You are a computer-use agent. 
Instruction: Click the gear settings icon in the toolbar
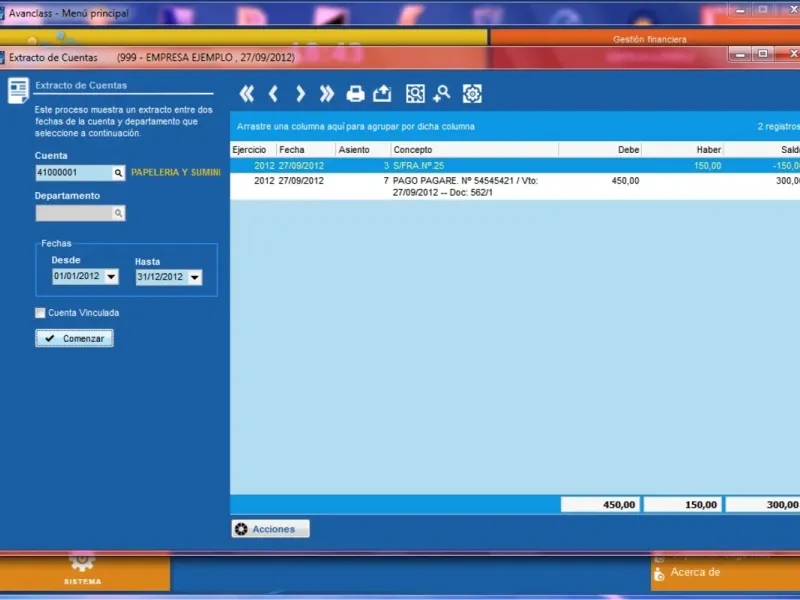click(472, 94)
